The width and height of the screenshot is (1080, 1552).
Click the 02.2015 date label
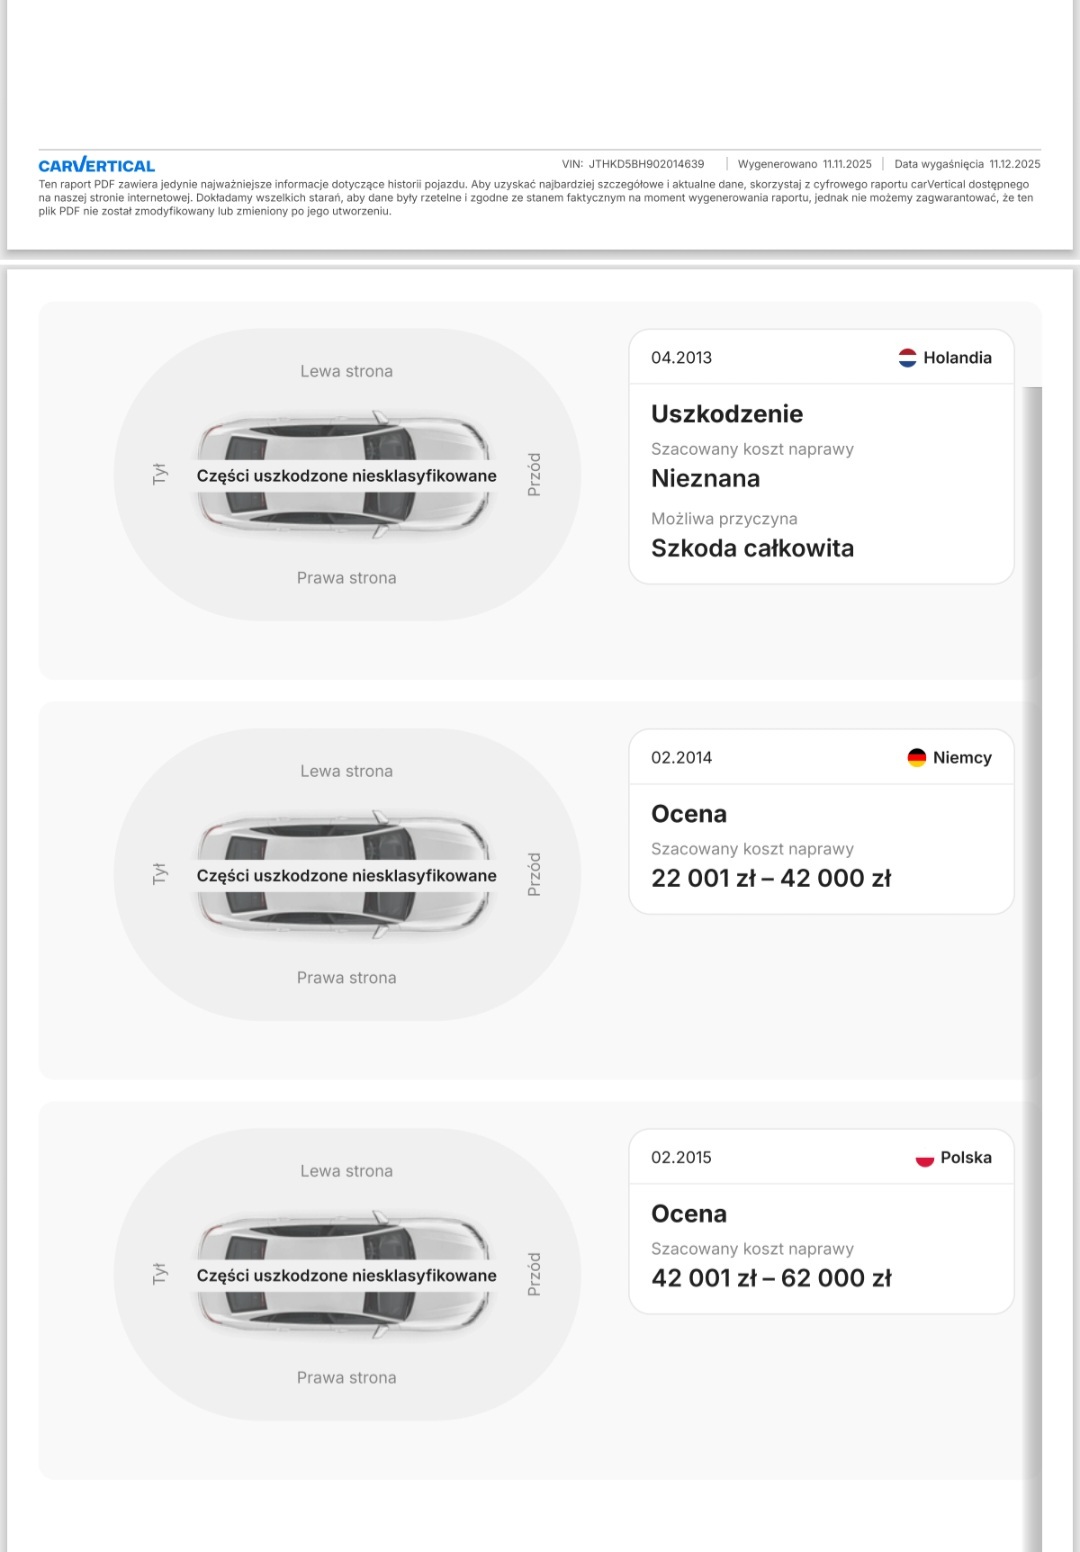[681, 1158]
